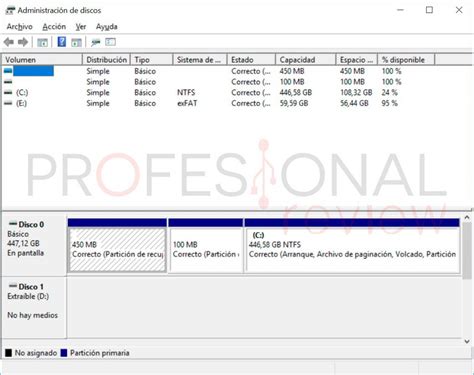
Task: Click the 59,59 GB capacity cell
Action: tap(294, 103)
